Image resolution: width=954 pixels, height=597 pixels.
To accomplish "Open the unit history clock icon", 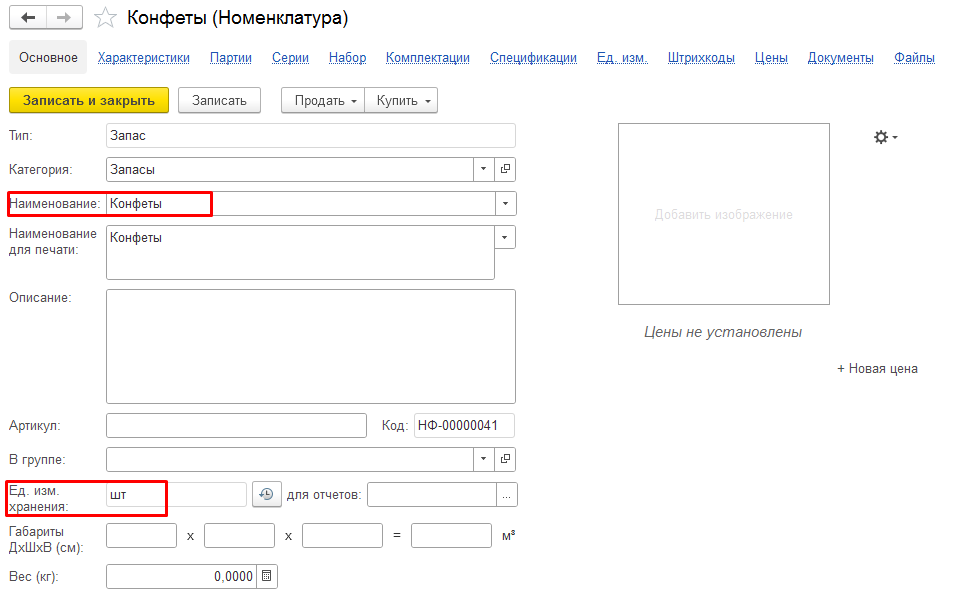I will click(266, 494).
